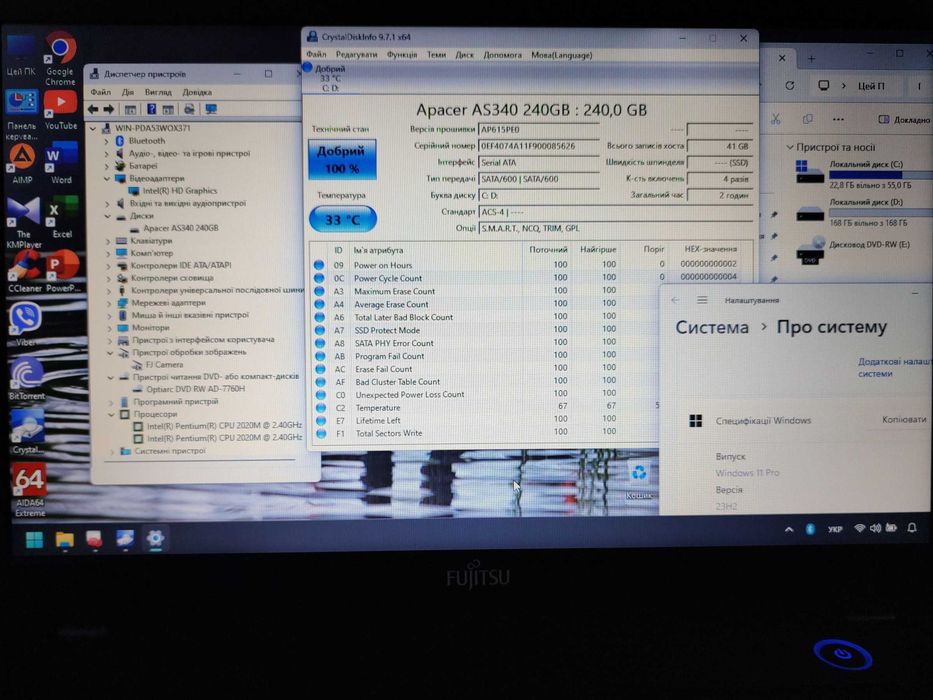Click Докладно button in File Explorer

905,120
